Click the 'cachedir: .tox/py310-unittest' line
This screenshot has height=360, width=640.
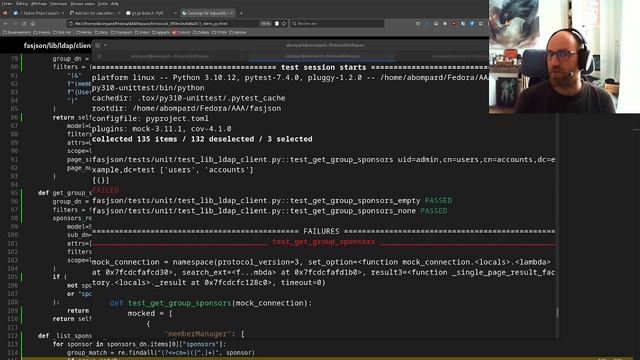click(189, 98)
